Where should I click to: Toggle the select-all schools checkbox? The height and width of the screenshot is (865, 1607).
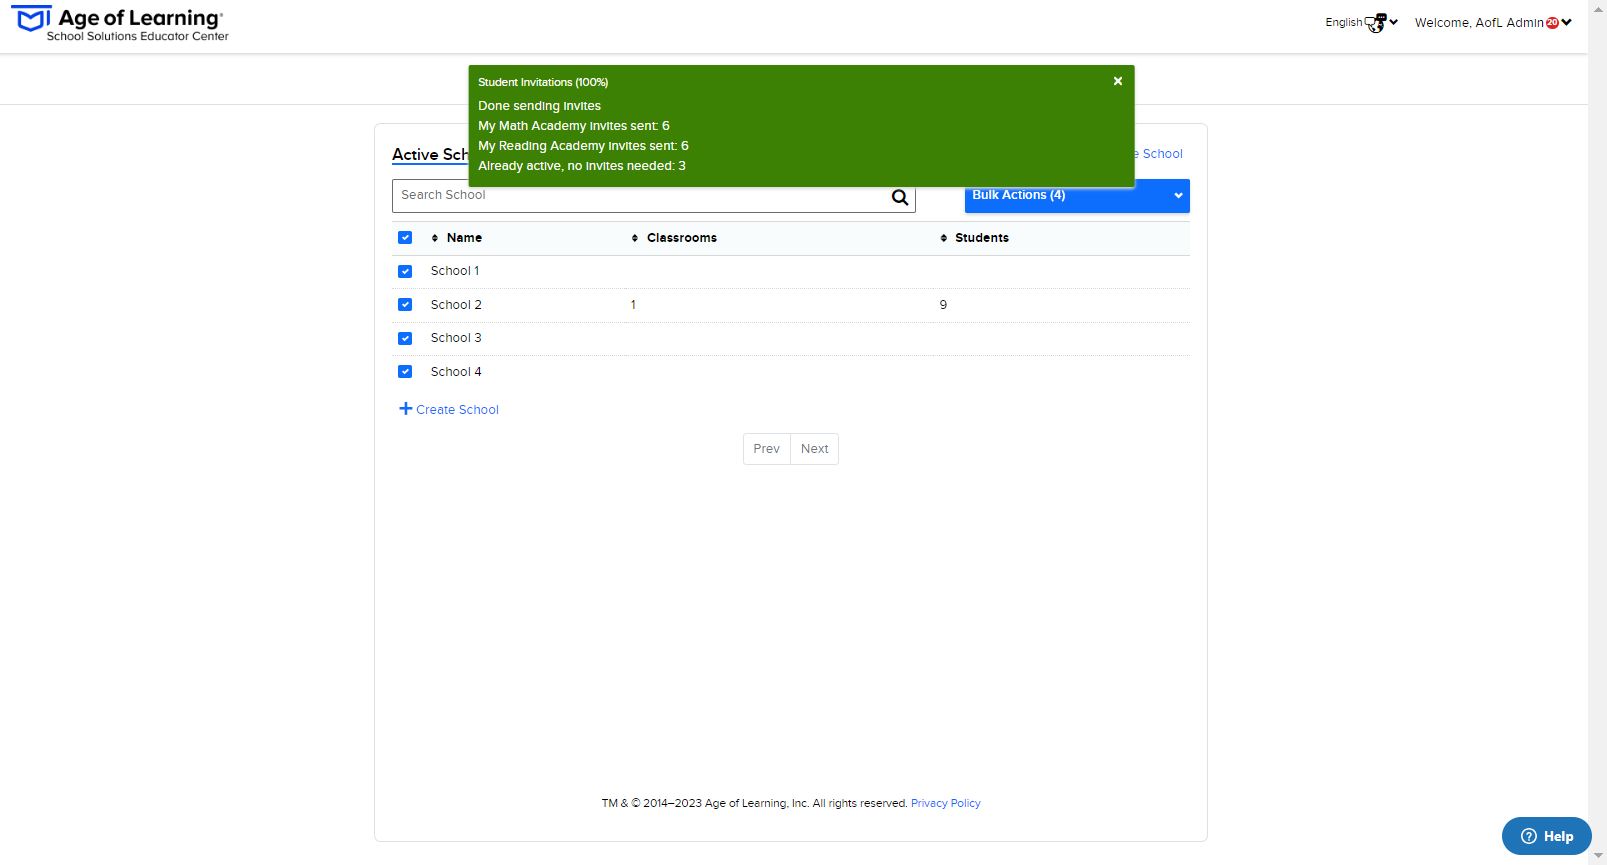click(x=405, y=238)
